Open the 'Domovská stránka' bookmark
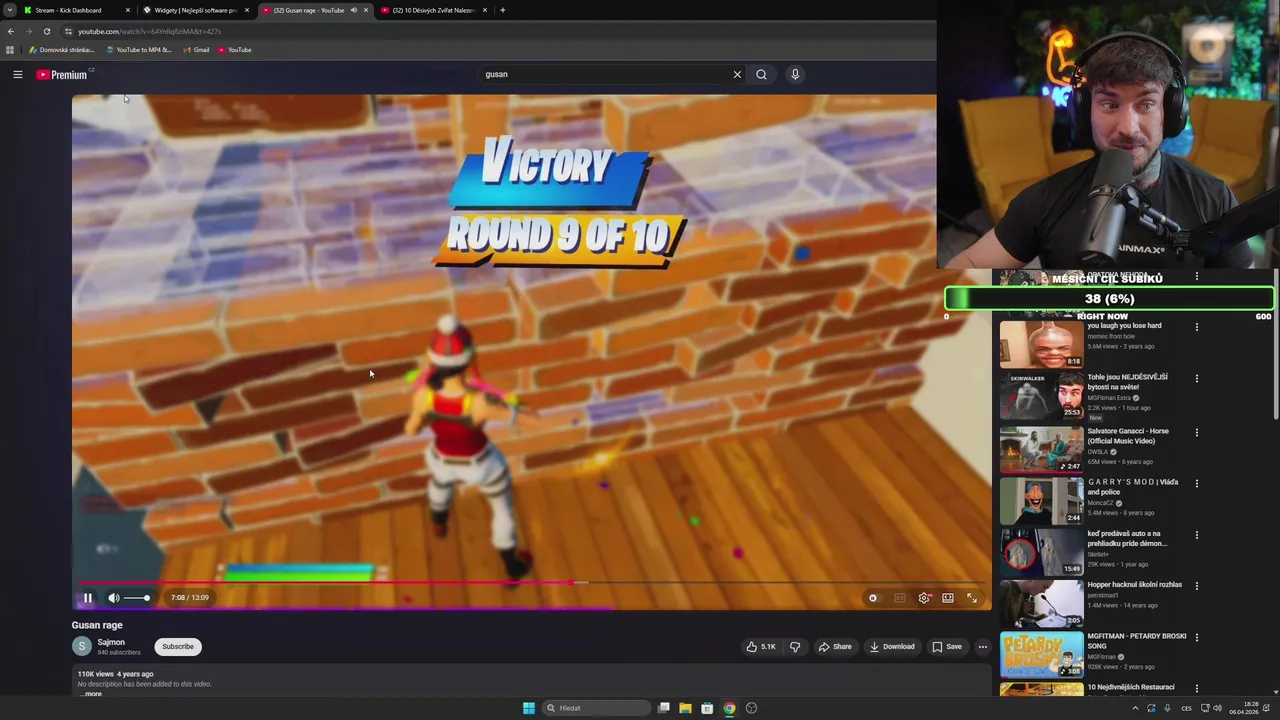The height and width of the screenshot is (720, 1280). click(x=61, y=50)
